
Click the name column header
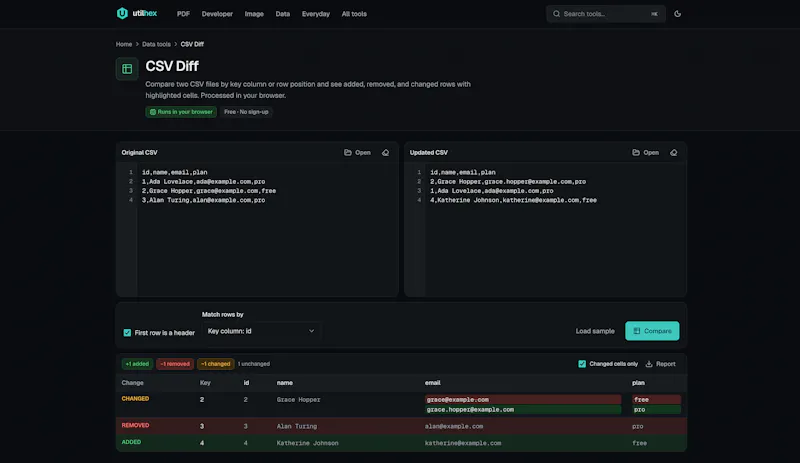click(x=285, y=383)
